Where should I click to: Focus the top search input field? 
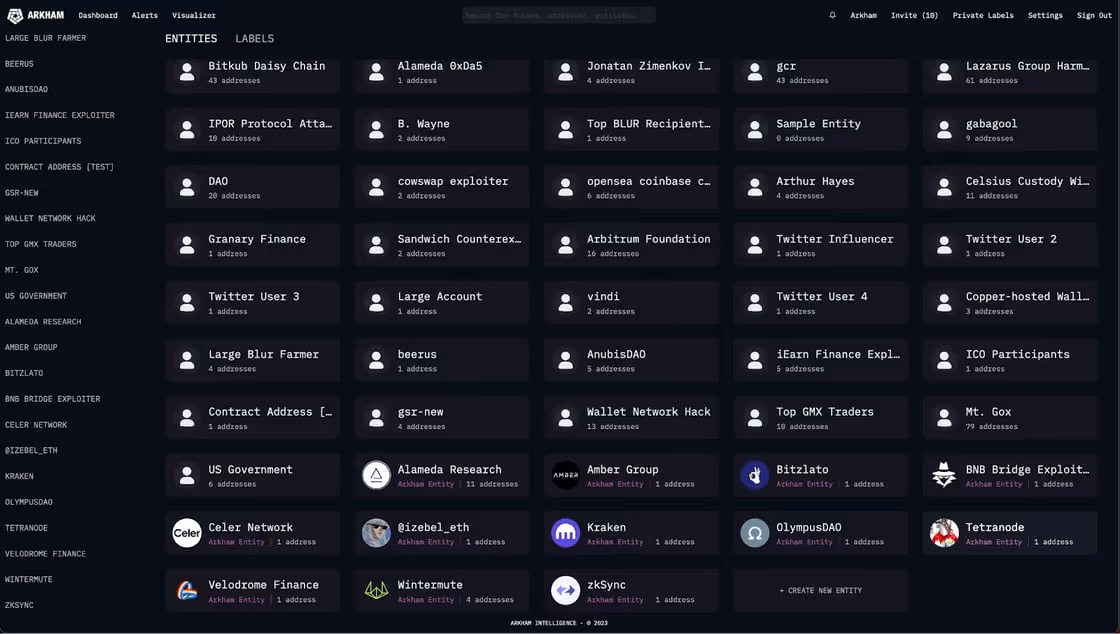559,15
